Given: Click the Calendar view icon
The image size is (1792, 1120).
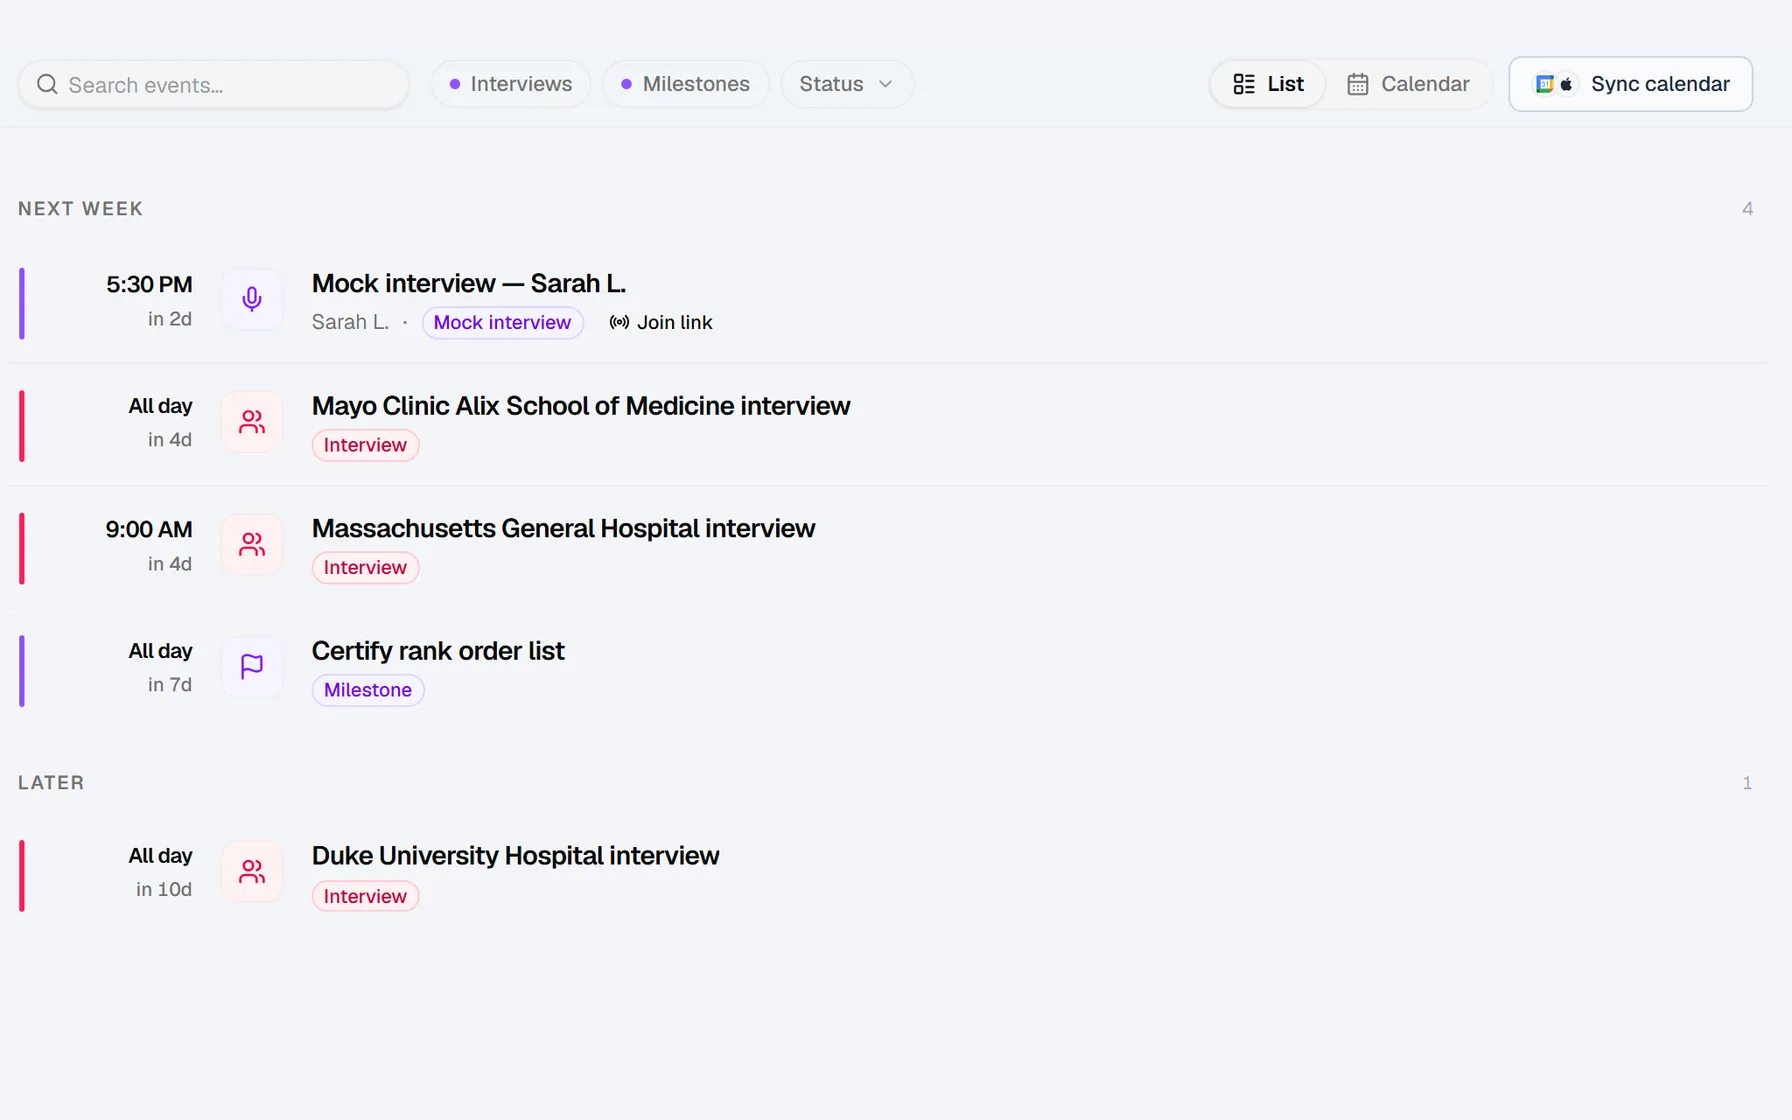Looking at the screenshot, I should tap(1357, 84).
